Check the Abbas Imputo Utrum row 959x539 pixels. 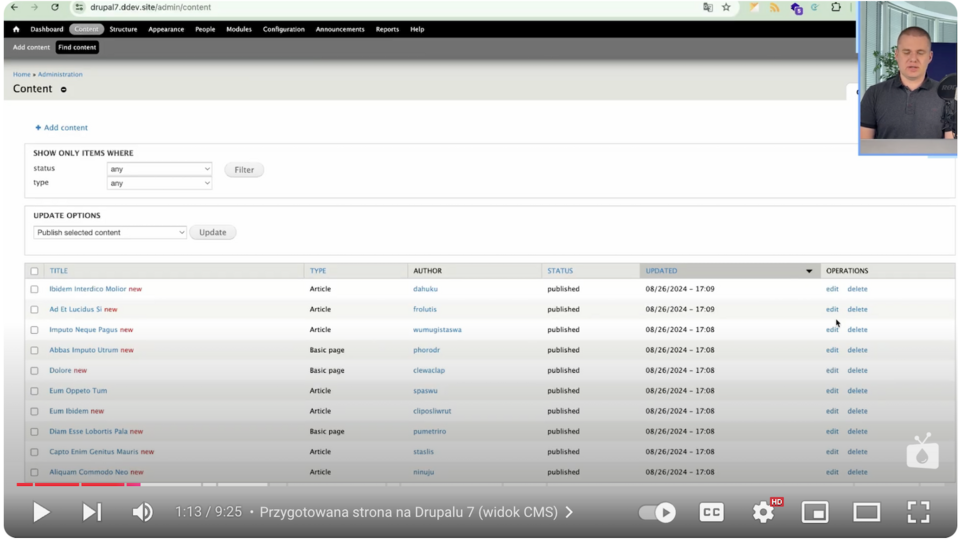click(34, 351)
